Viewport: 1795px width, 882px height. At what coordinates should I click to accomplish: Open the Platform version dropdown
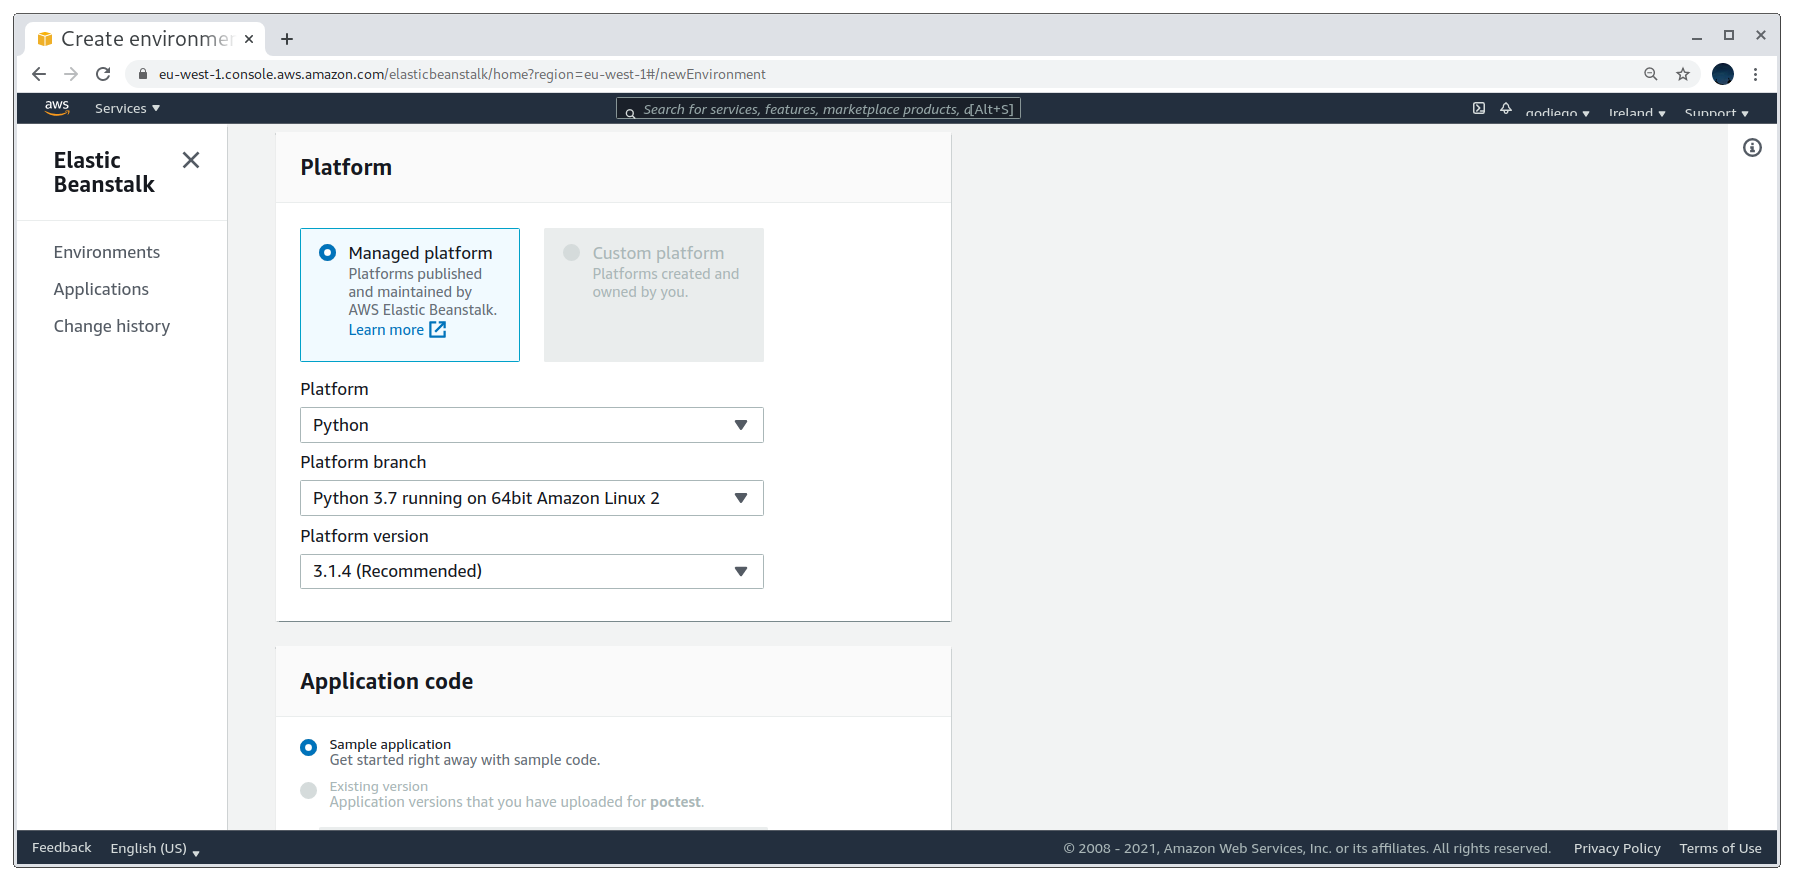click(x=531, y=571)
